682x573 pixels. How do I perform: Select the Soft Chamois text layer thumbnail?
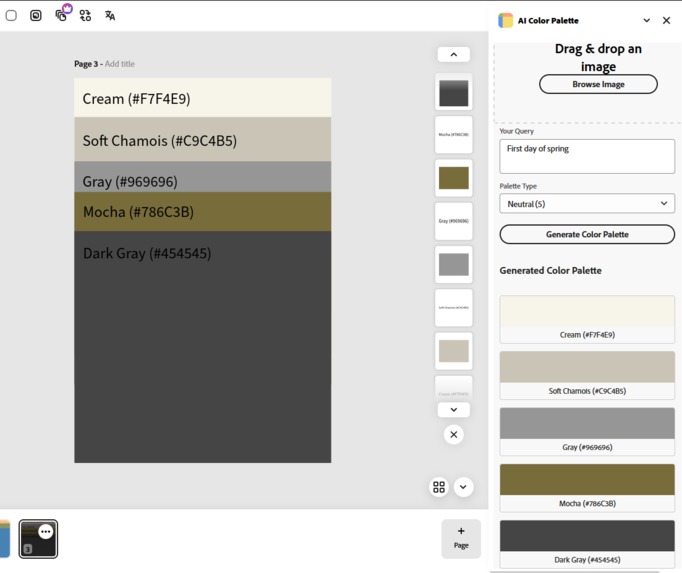(x=454, y=308)
